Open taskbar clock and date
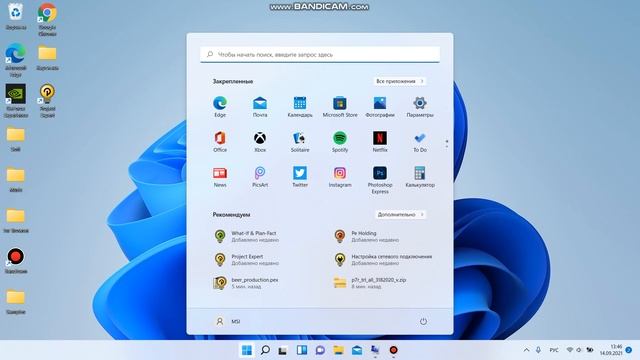The image size is (640, 360). pyautogui.click(x=611, y=350)
